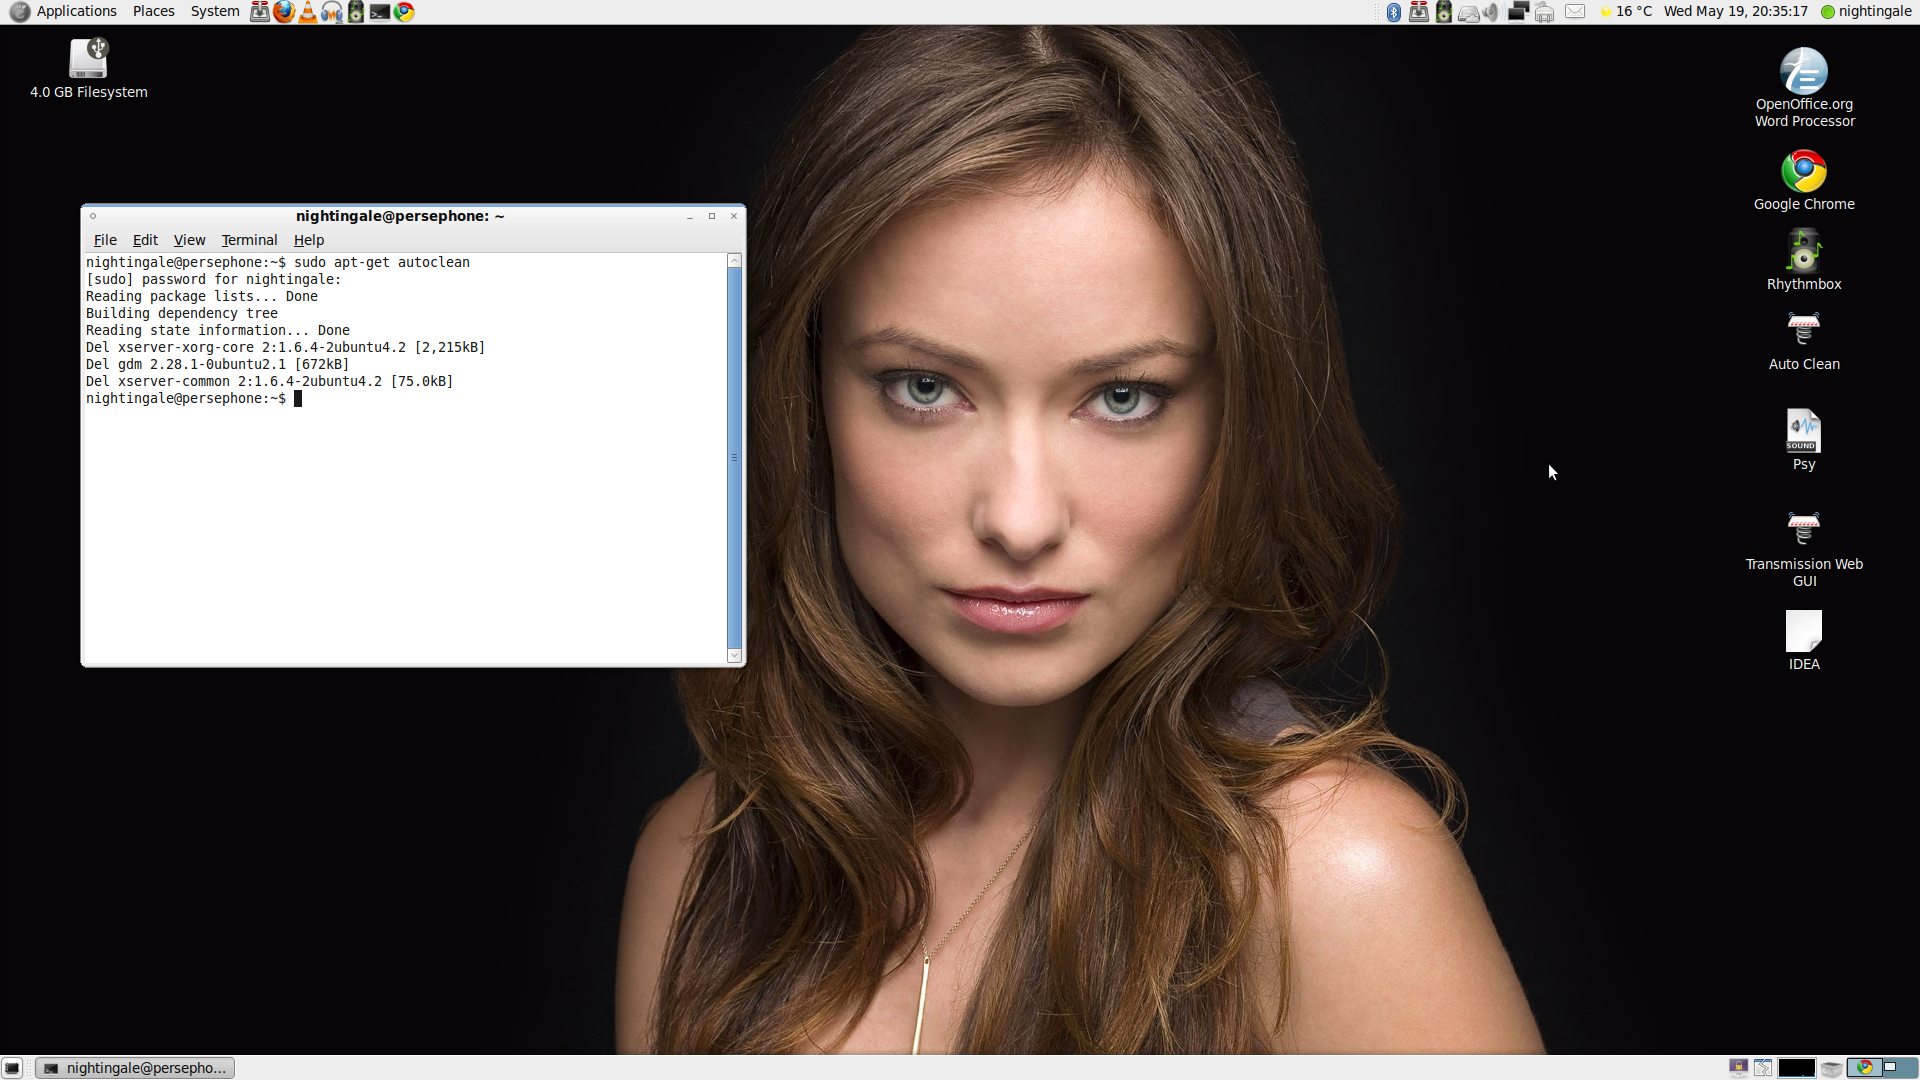
Task: Click the 'Del xserver-xorg-core' output line
Action: 285,347
